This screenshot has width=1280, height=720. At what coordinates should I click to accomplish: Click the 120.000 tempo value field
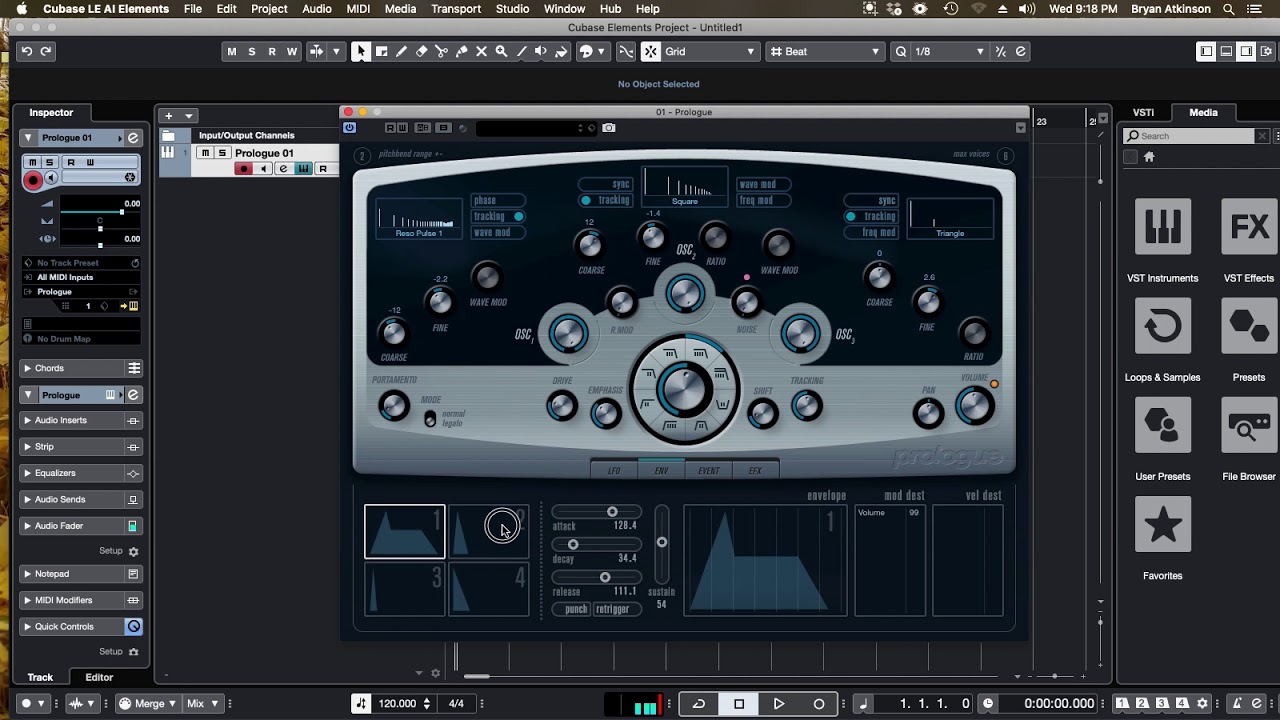[397, 704]
